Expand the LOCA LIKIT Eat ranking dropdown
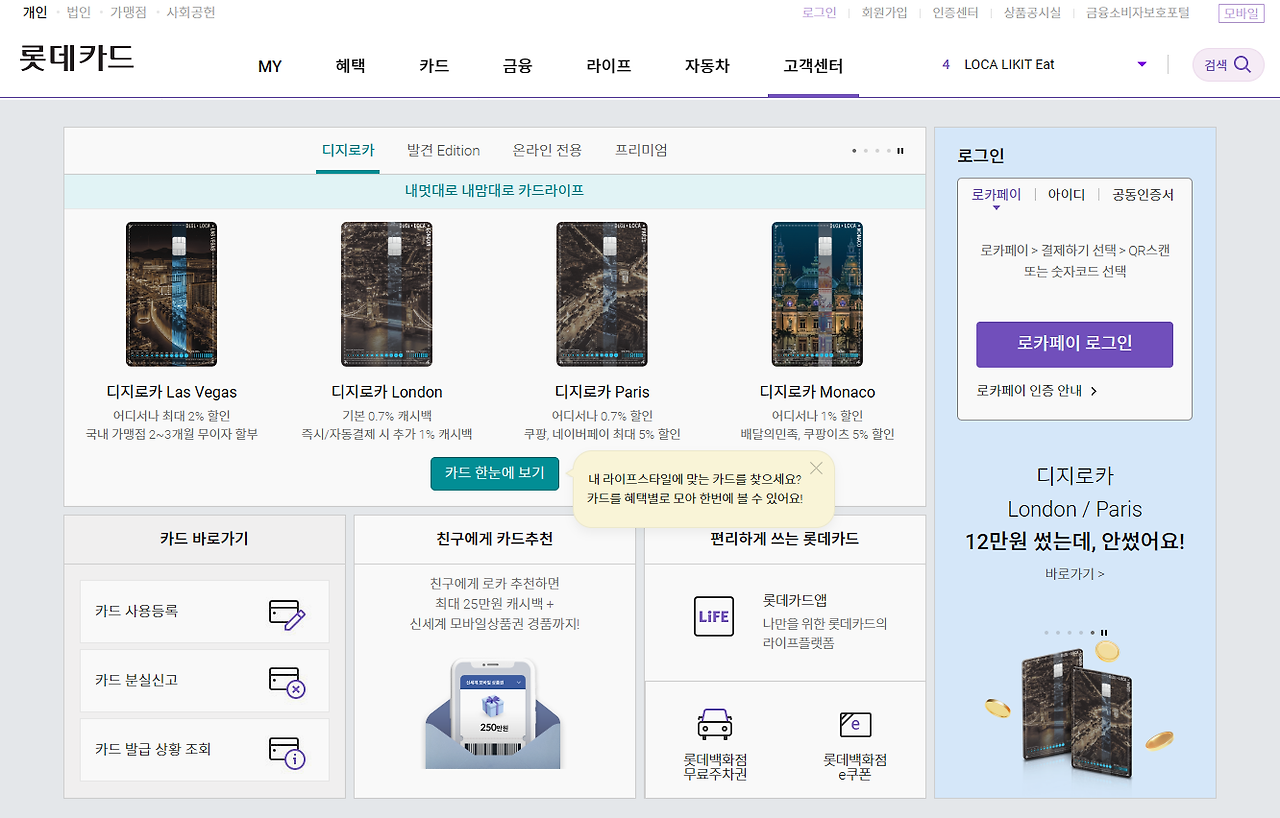 point(1142,65)
